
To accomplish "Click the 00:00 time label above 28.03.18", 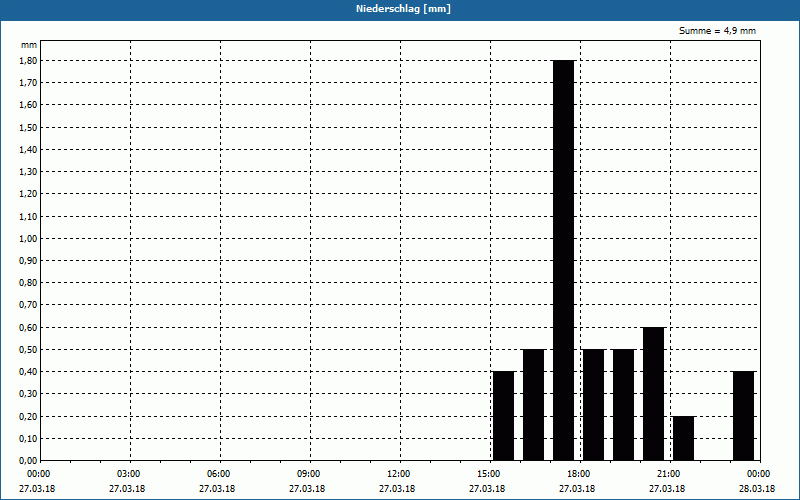I will pos(760,474).
